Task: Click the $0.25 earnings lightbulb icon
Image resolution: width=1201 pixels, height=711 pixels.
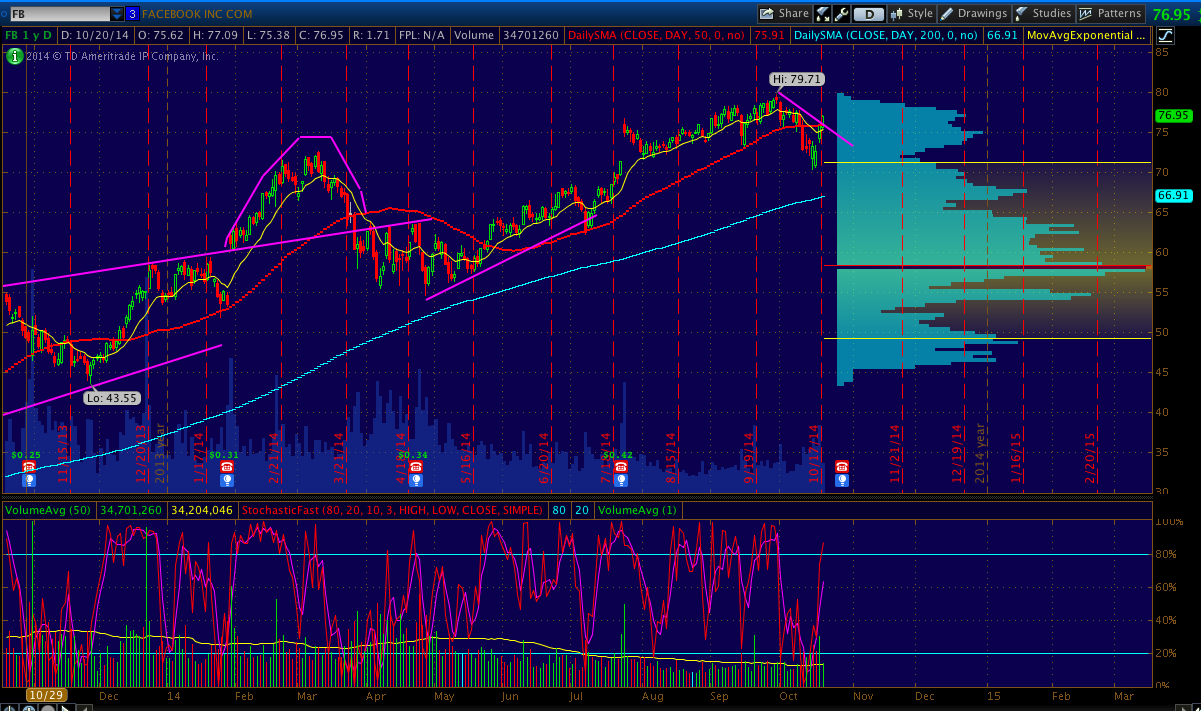Action: coord(28,480)
